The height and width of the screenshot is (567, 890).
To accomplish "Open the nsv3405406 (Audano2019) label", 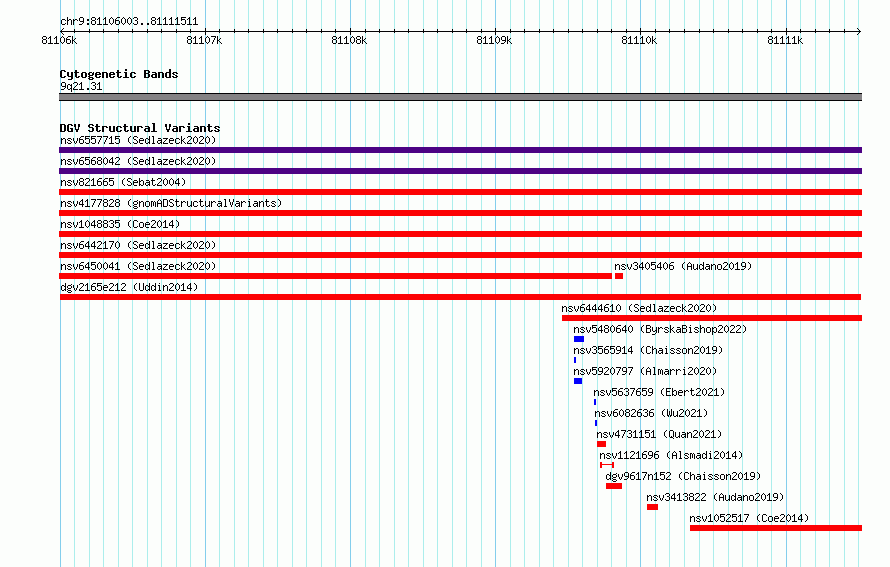I will (683, 266).
